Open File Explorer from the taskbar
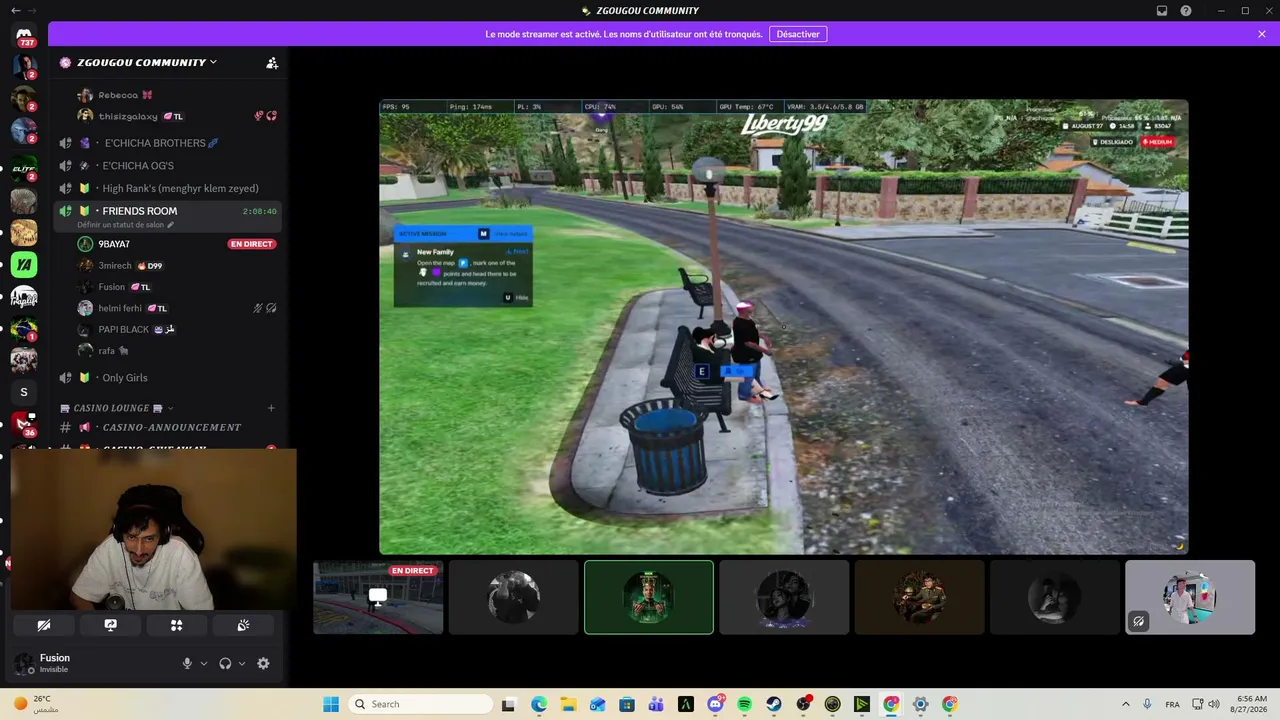 tap(568, 704)
